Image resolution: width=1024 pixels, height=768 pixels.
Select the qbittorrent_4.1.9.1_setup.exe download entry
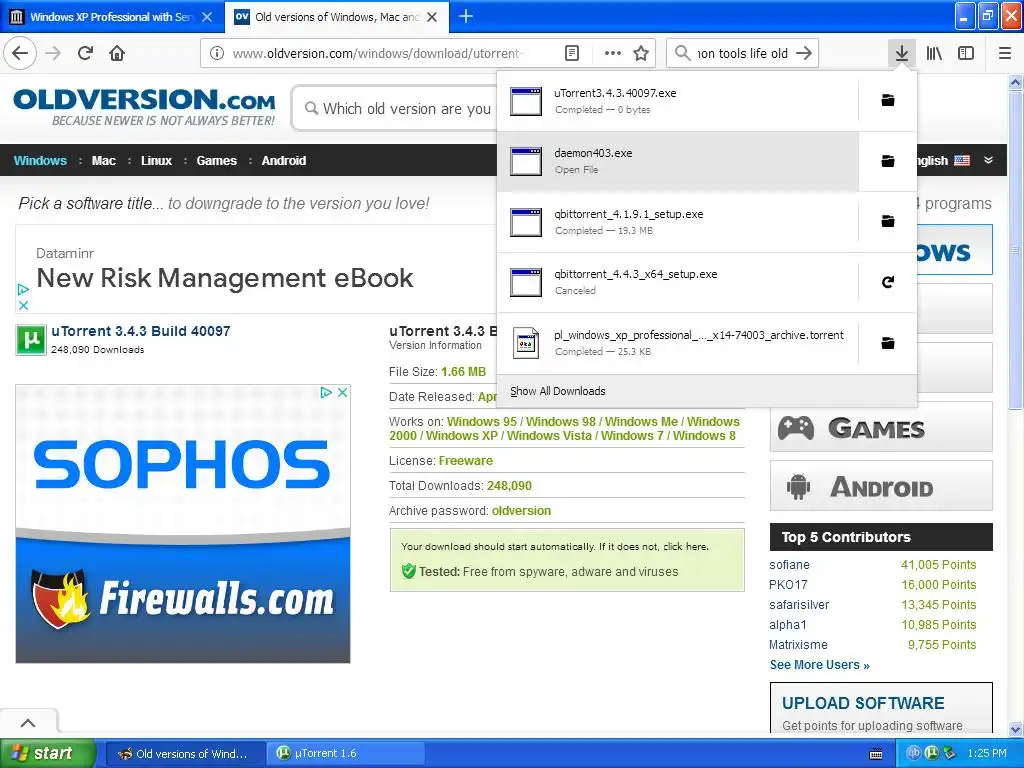[677, 221]
